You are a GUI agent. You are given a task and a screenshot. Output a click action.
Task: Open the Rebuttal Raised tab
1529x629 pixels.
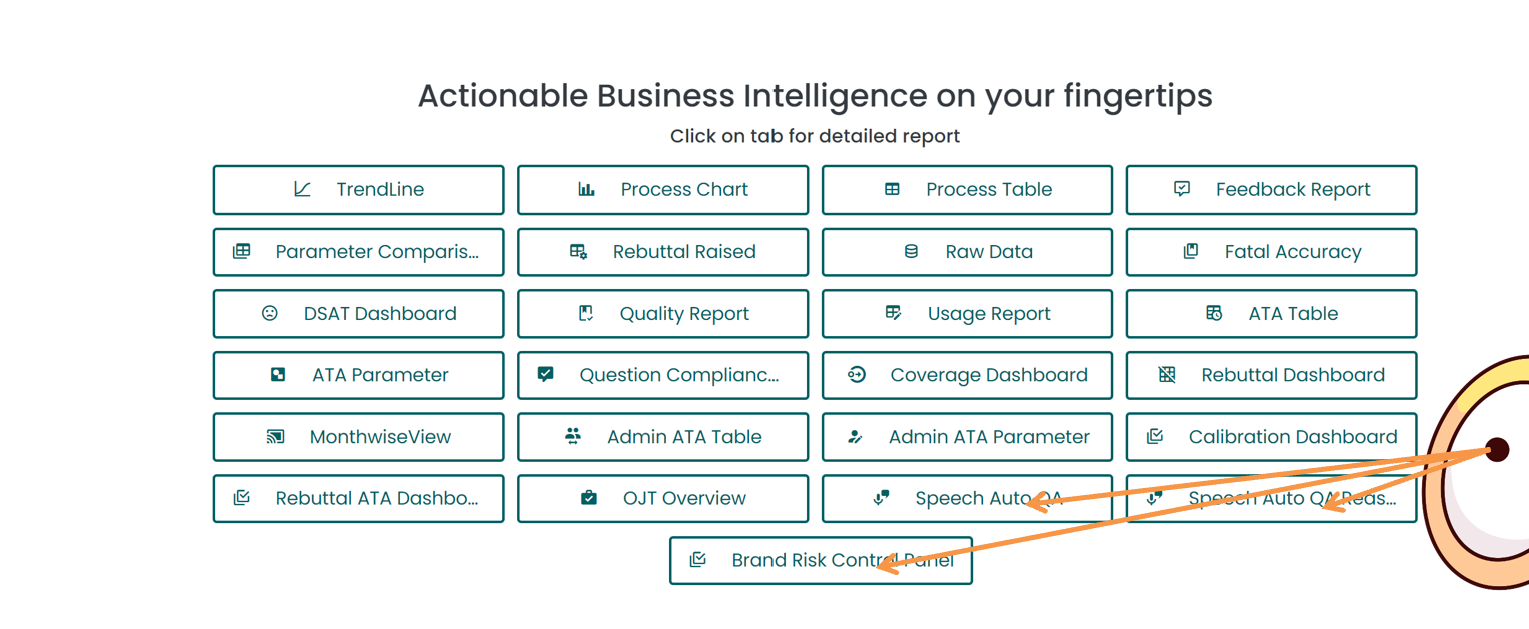(663, 252)
